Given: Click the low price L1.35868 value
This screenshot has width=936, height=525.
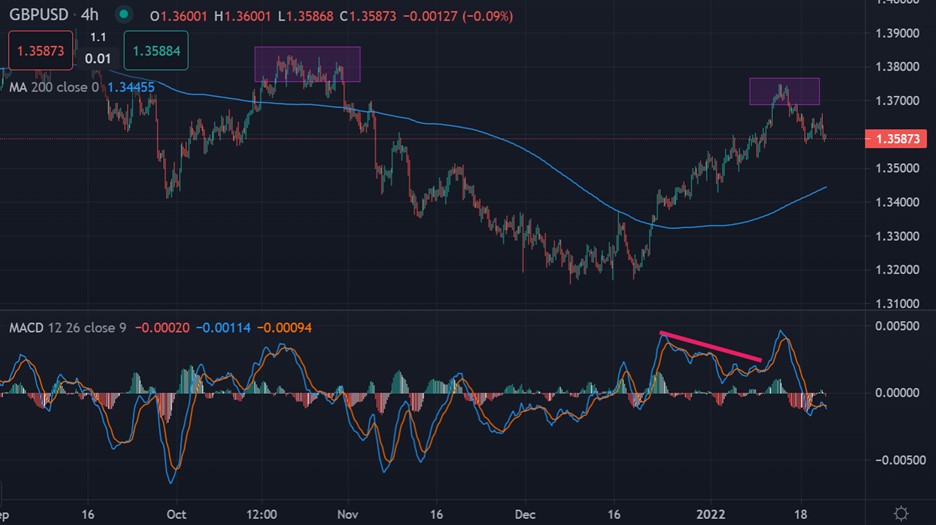Looking at the screenshot, I should tap(306, 16).
